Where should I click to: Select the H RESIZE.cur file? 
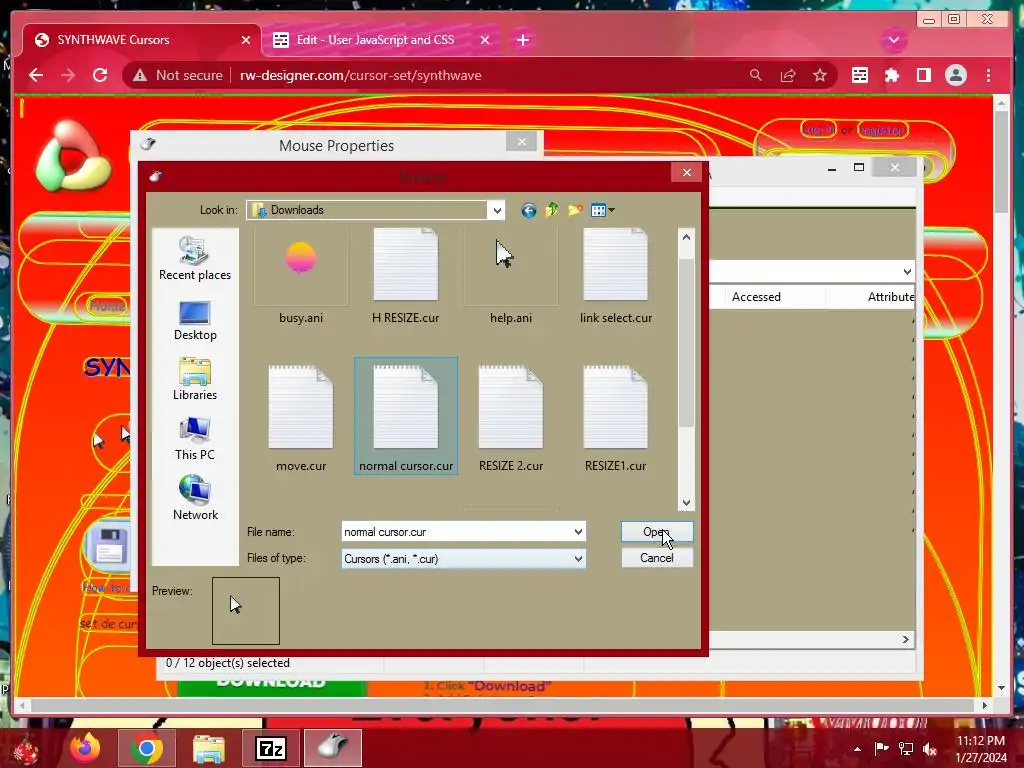pos(406,277)
